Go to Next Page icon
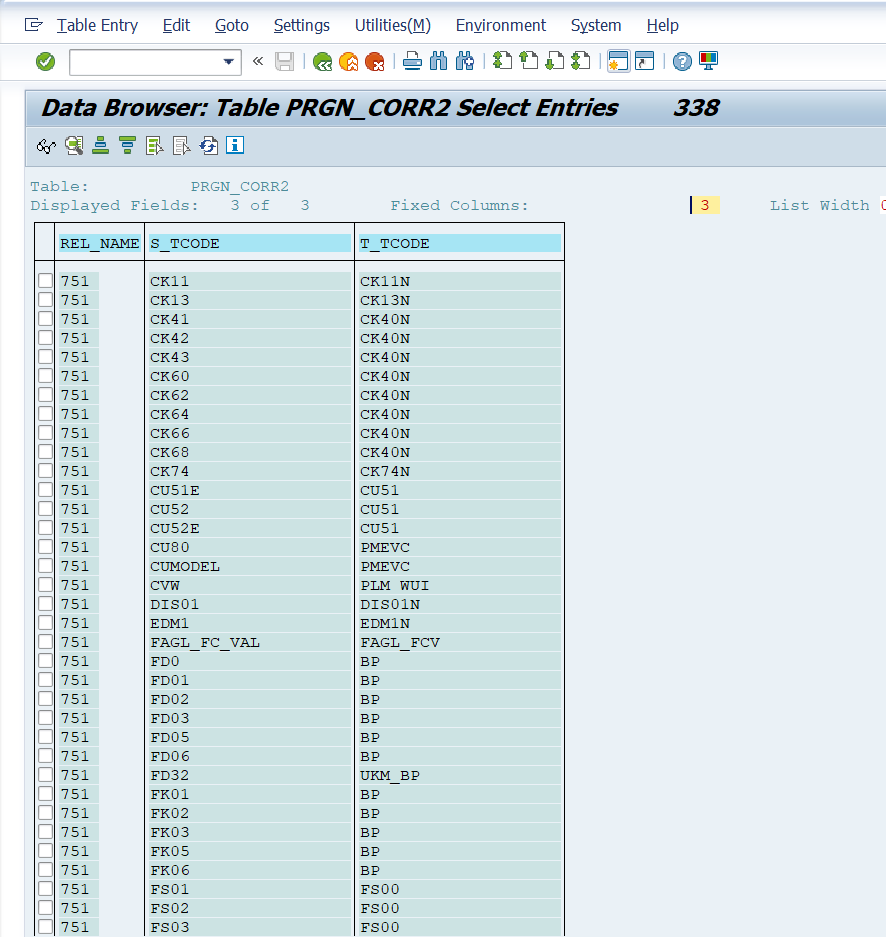 pyautogui.click(x=555, y=61)
